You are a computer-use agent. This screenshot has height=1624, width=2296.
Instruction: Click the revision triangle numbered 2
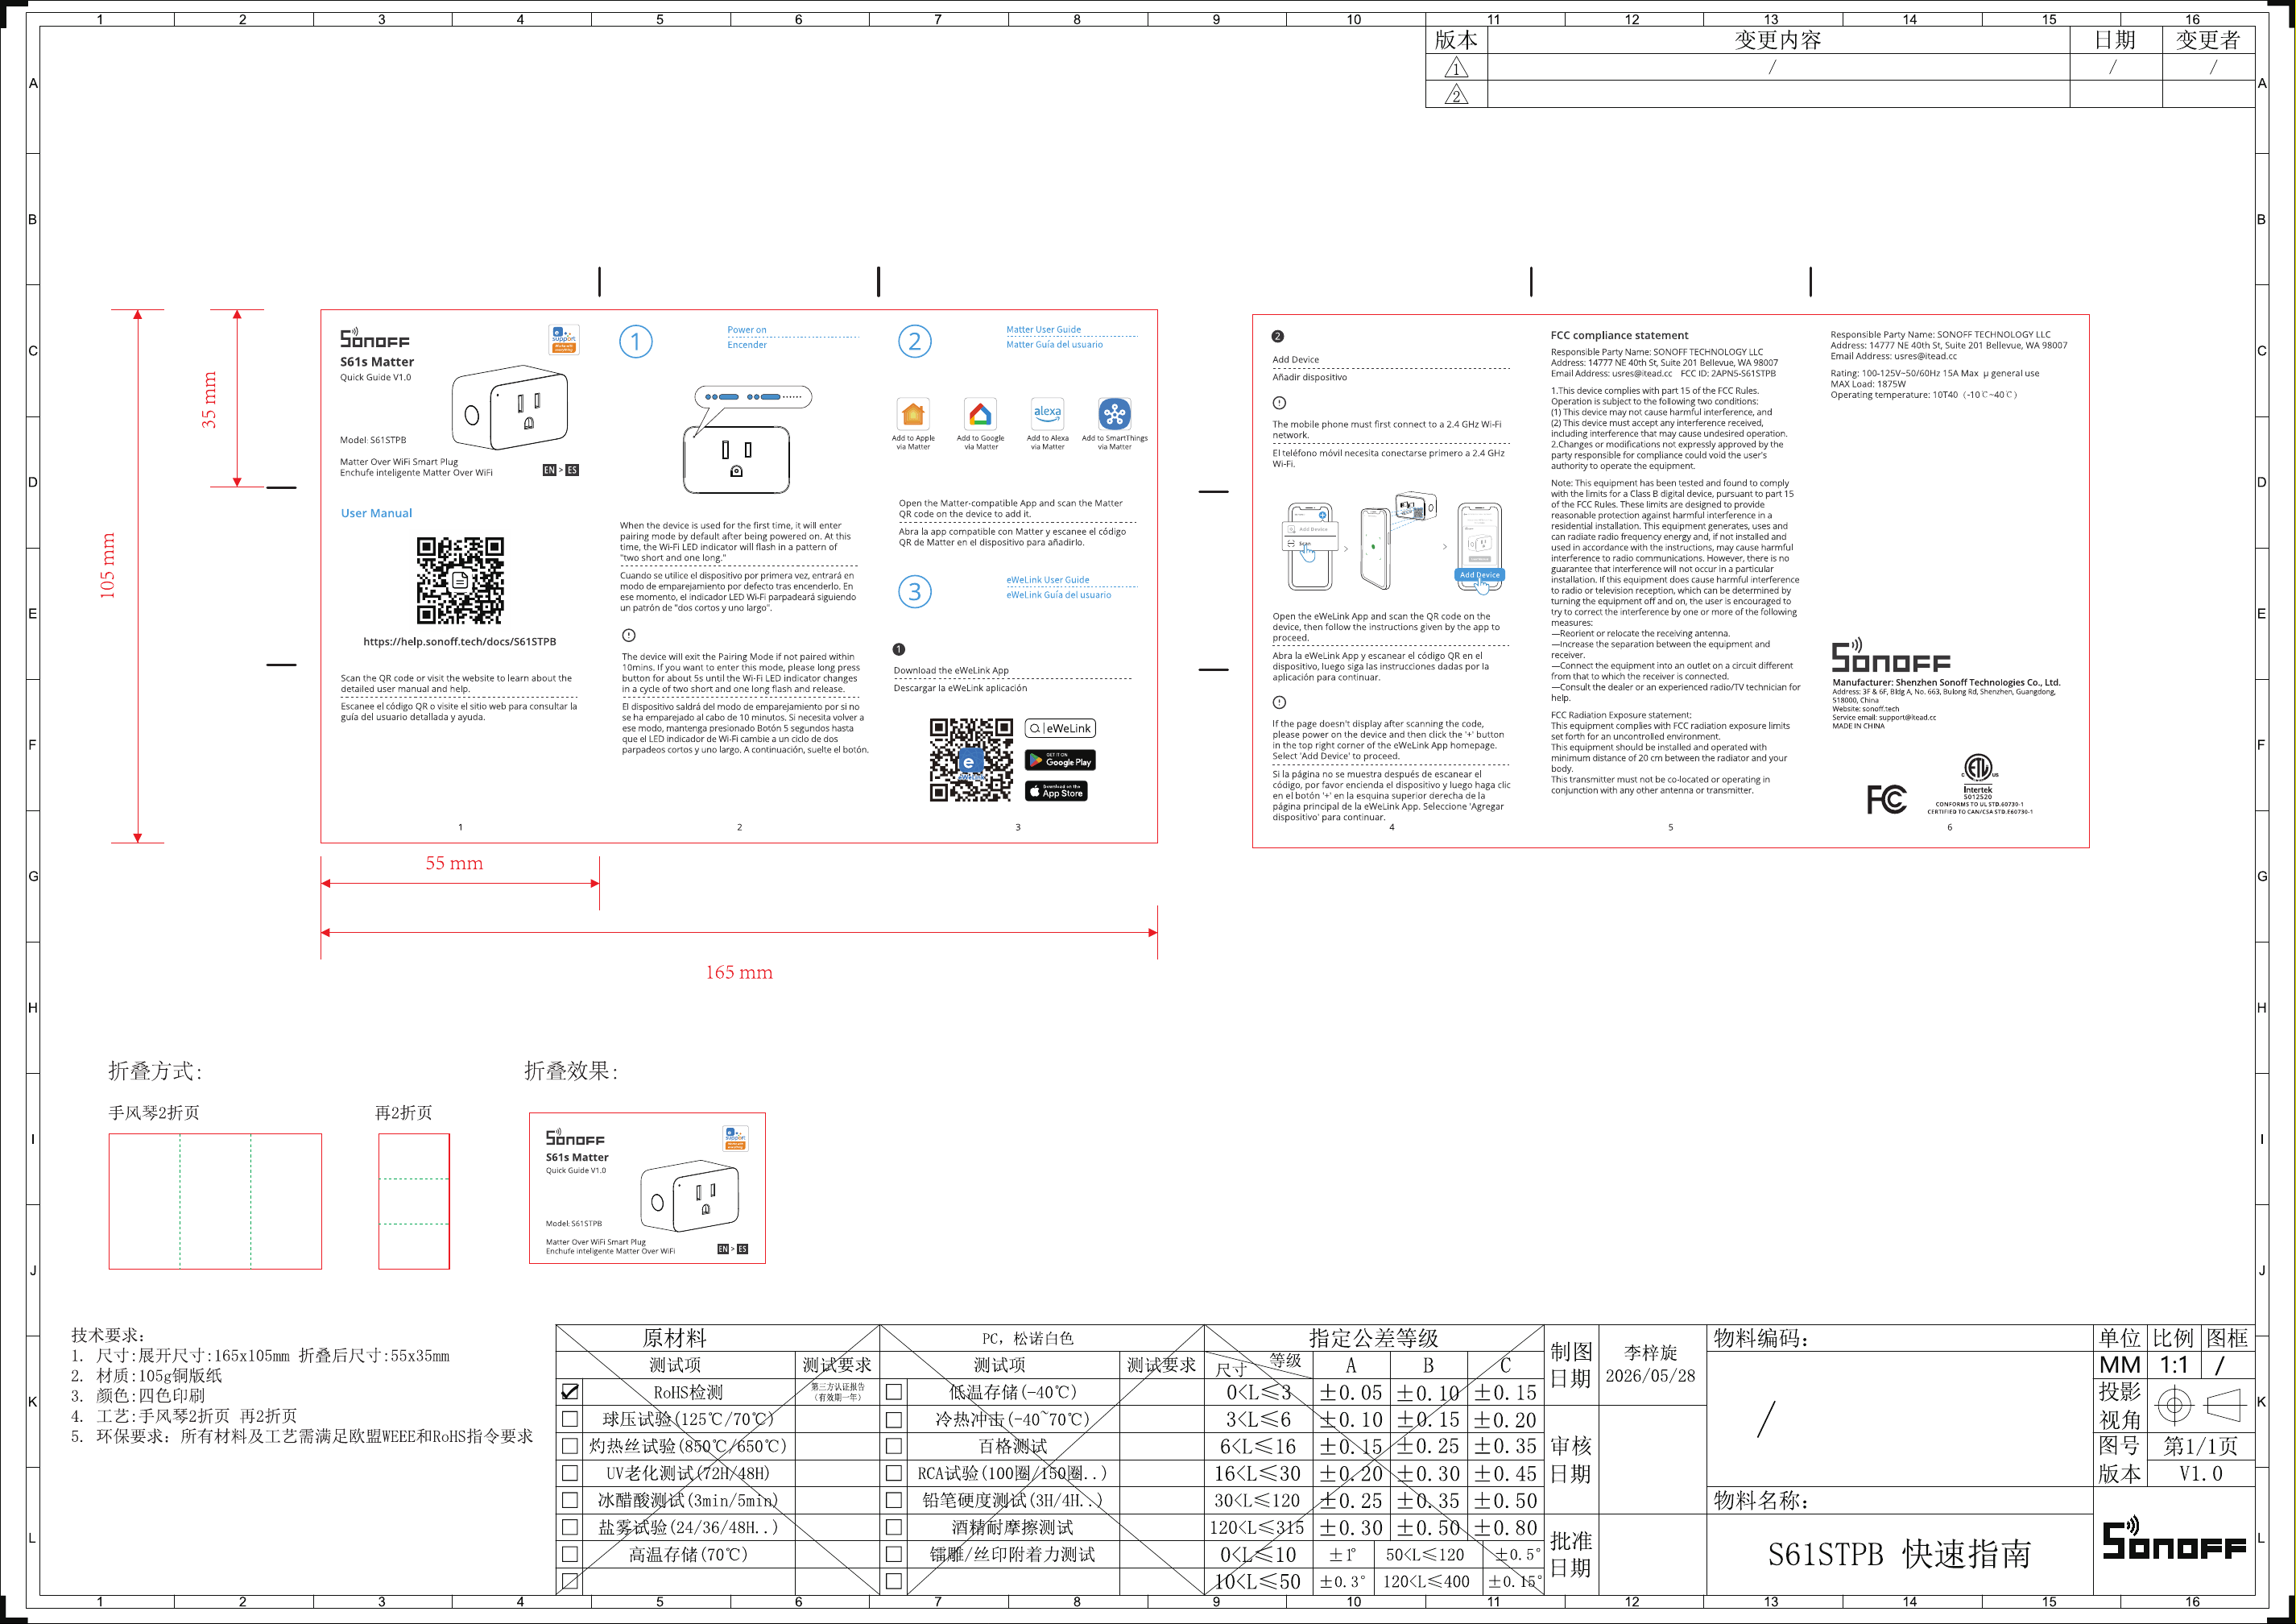(x=1457, y=95)
